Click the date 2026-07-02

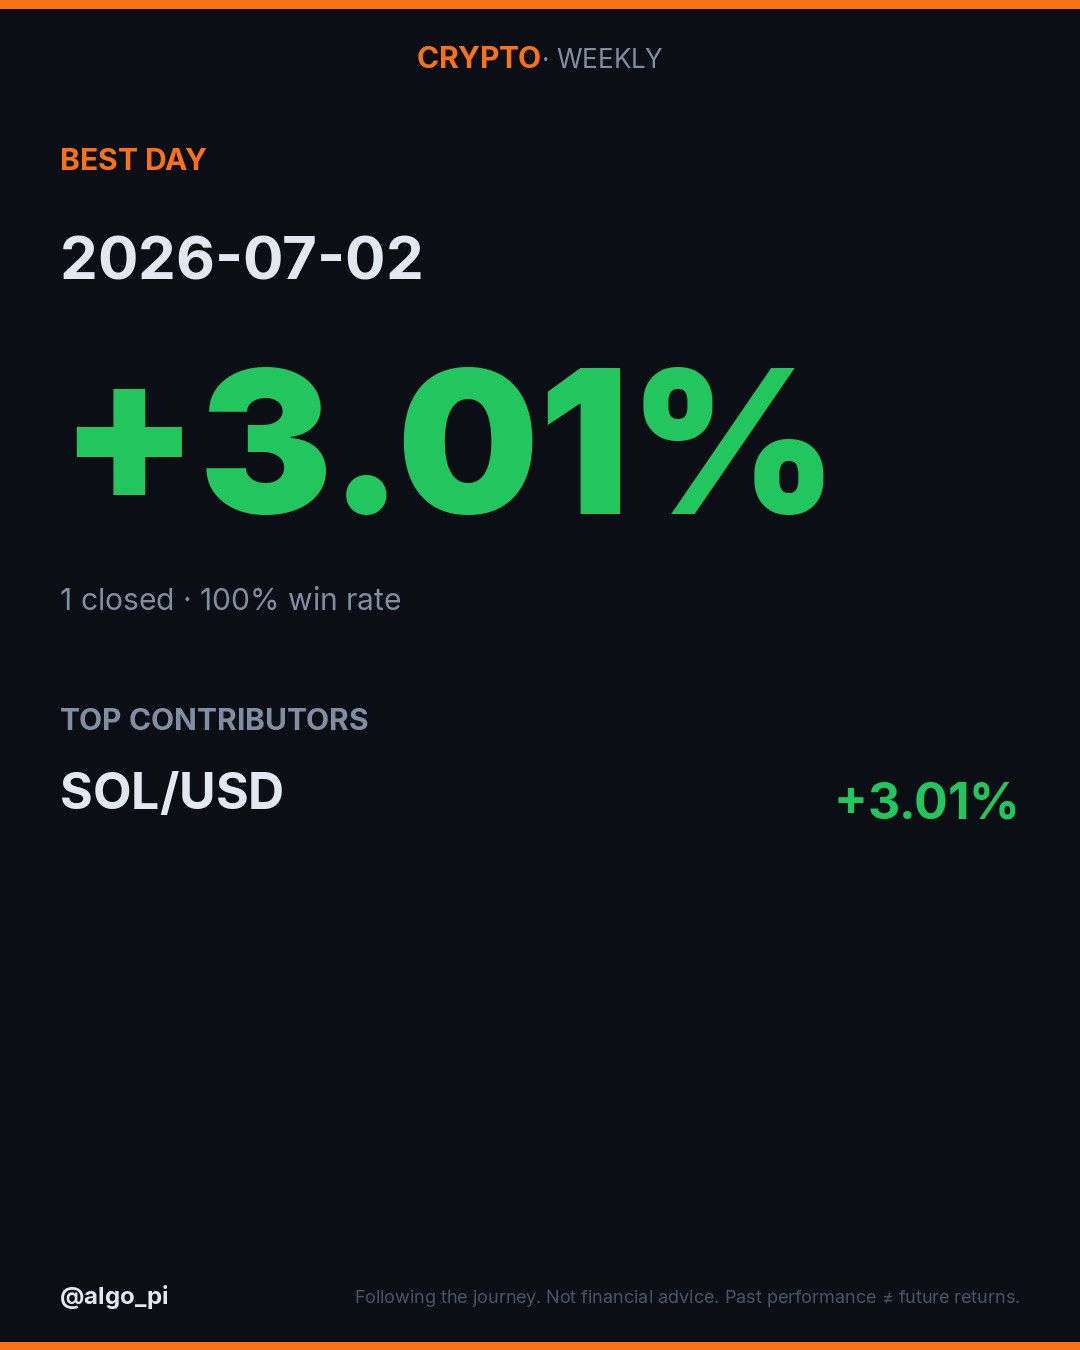click(241, 258)
